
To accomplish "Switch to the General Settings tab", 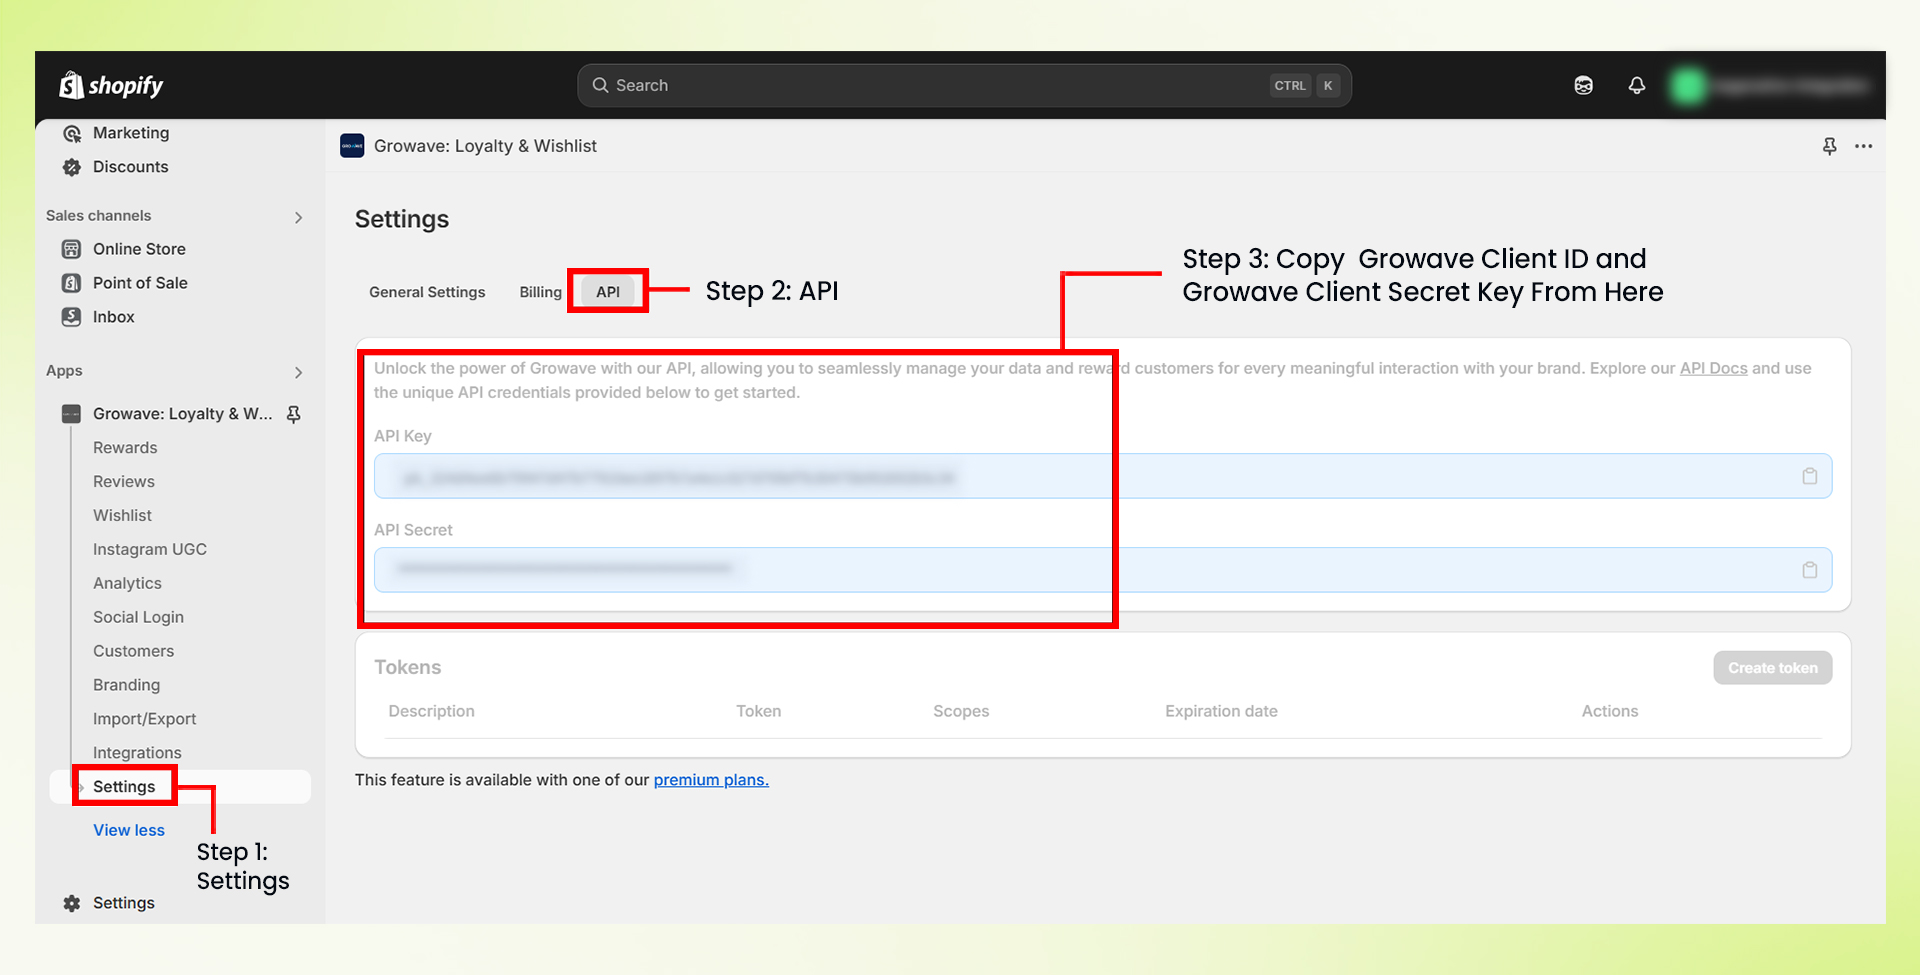I will click(426, 291).
